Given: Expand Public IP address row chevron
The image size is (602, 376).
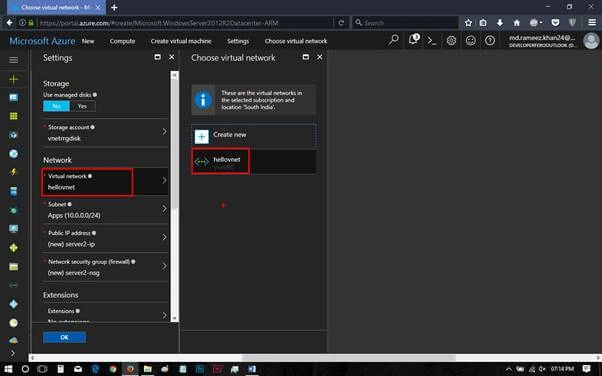Looking at the screenshot, I should pos(164,237).
